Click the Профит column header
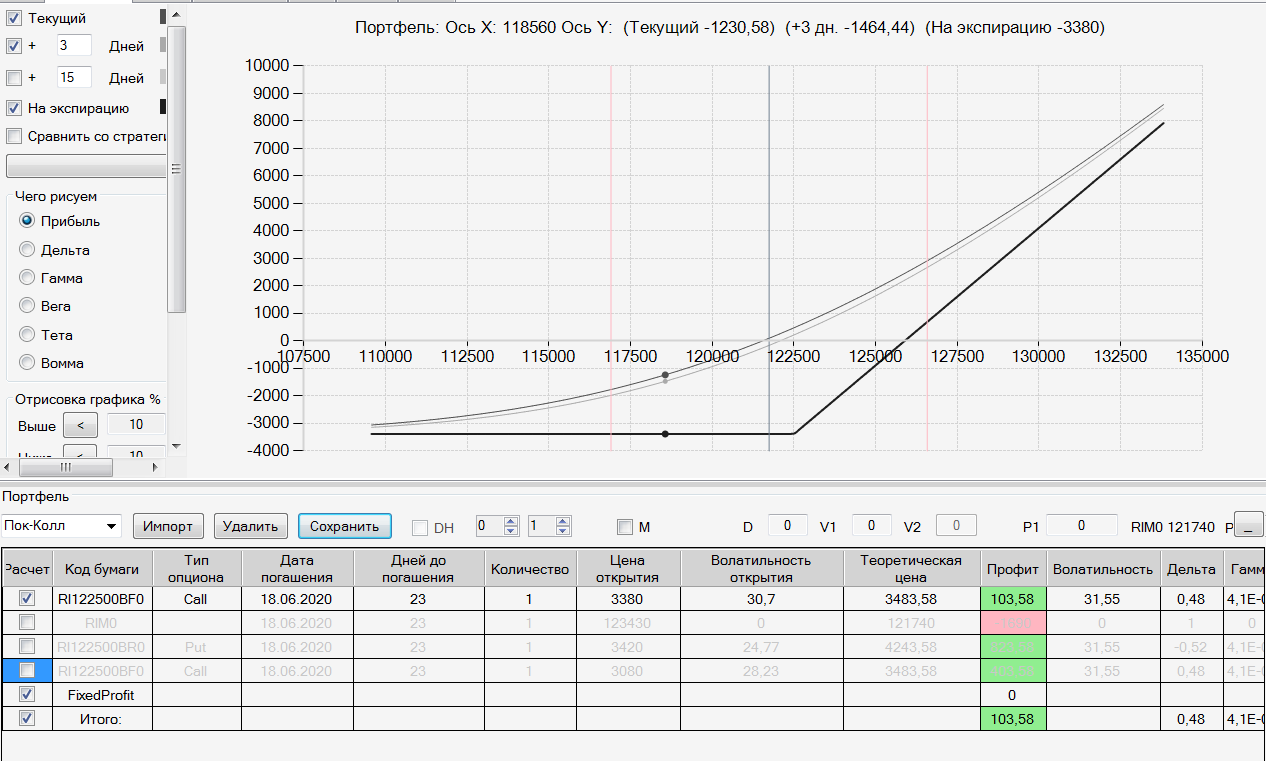The height and width of the screenshot is (761, 1266). pyautogui.click(x=1014, y=568)
